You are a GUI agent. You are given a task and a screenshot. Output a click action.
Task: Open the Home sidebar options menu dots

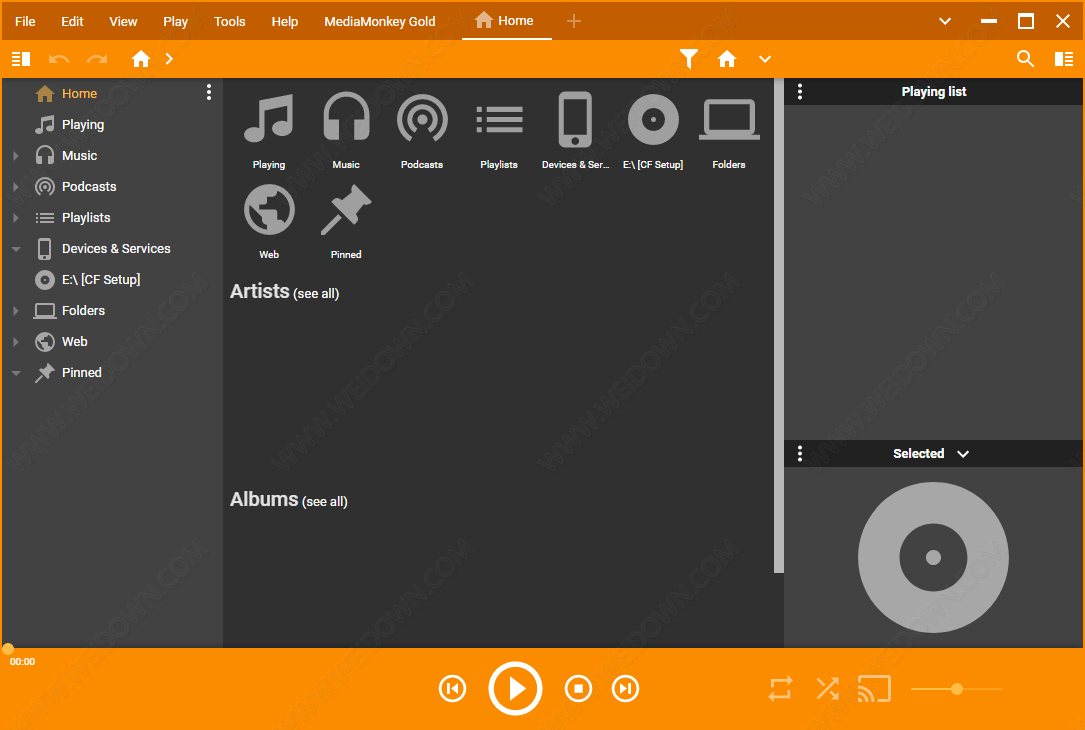(208, 93)
